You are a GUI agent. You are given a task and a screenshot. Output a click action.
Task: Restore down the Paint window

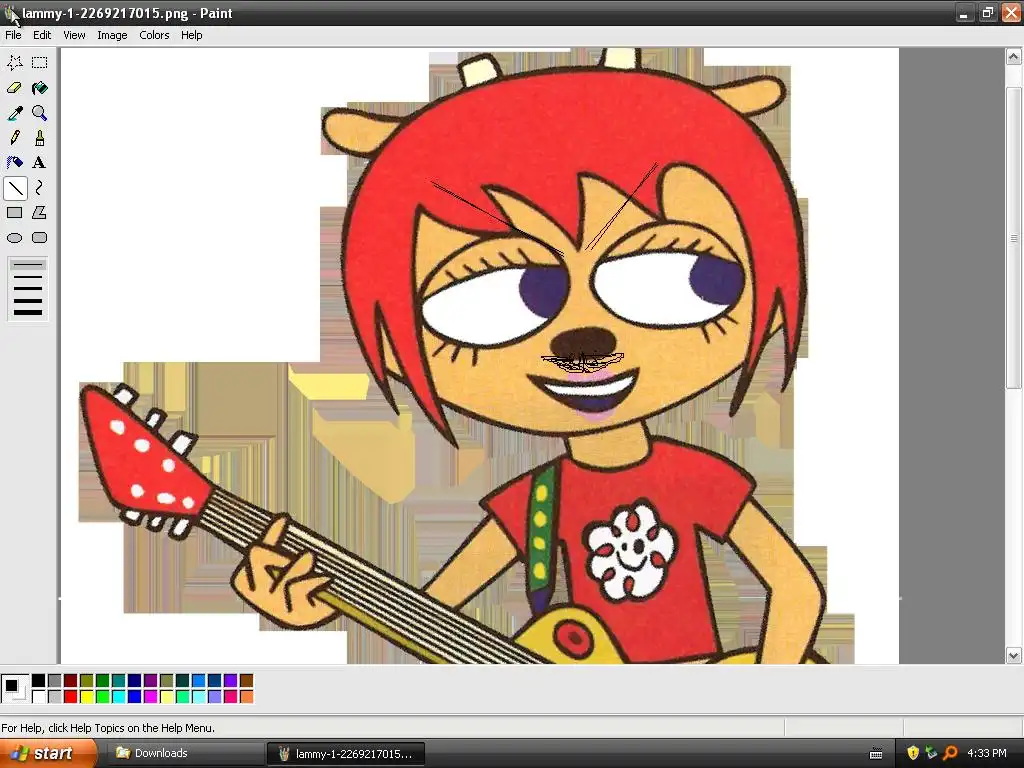pyautogui.click(x=987, y=13)
